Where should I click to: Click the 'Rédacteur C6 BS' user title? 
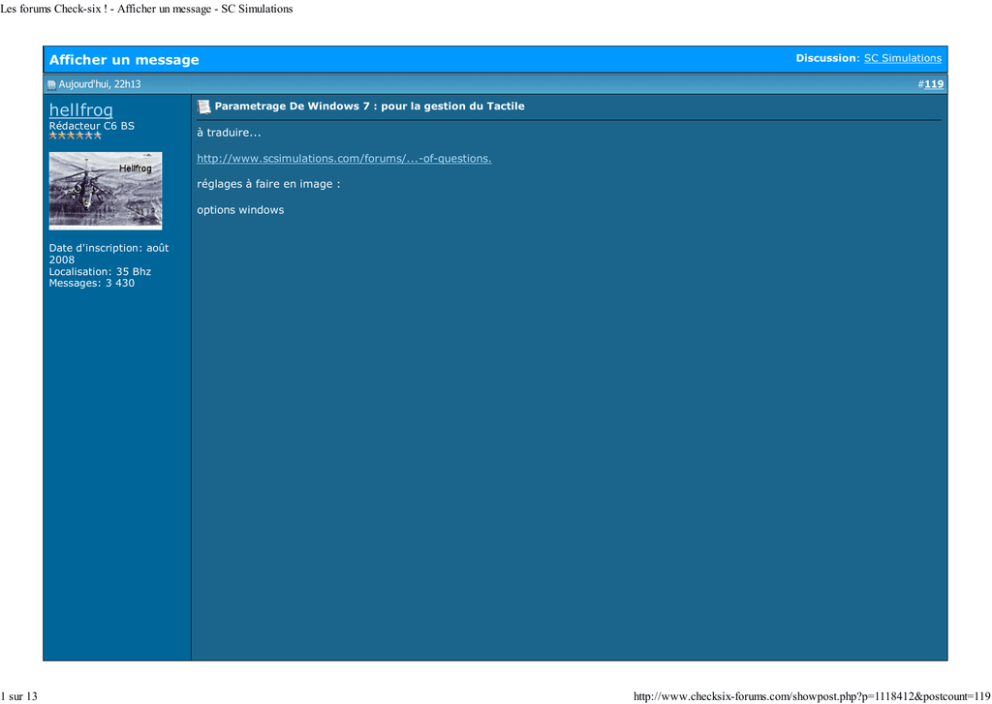pos(92,126)
